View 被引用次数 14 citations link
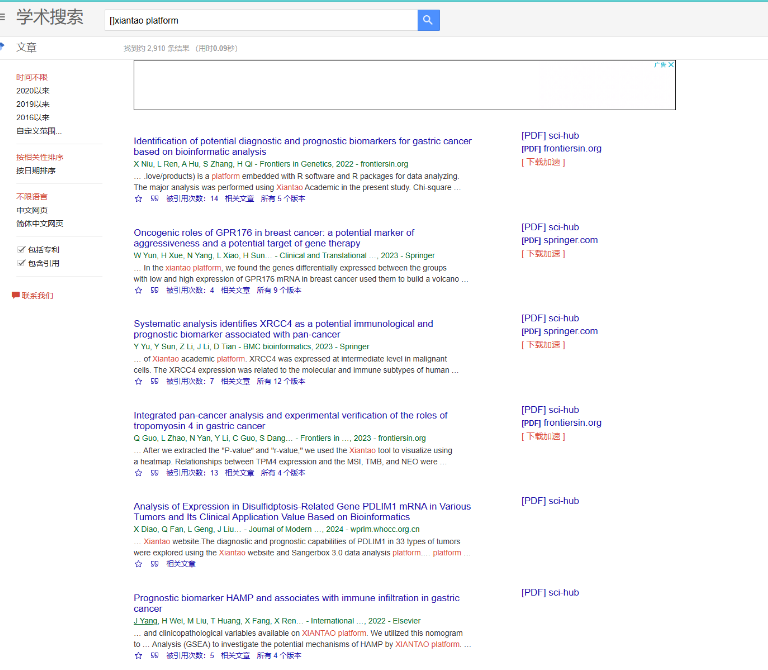This screenshot has height=670, width=768. (x=192, y=199)
